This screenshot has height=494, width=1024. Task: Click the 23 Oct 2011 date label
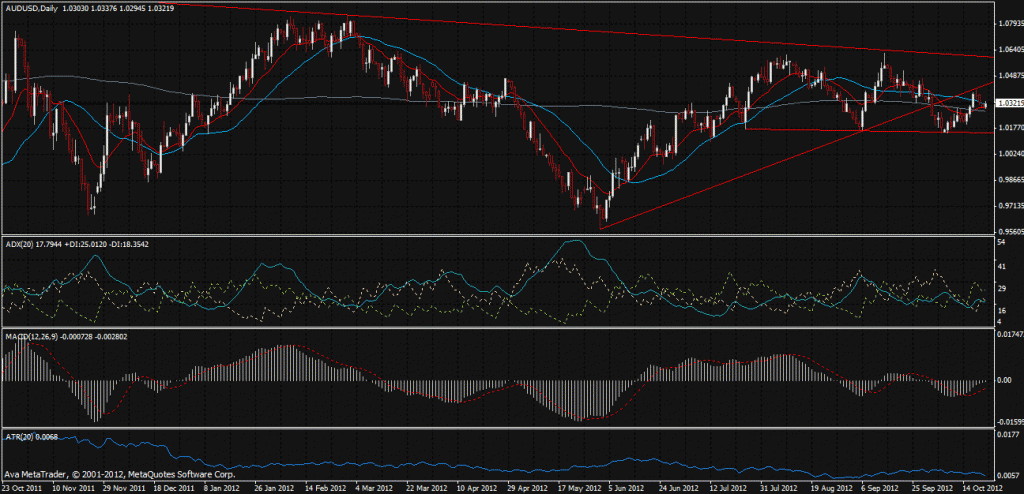click(24, 488)
